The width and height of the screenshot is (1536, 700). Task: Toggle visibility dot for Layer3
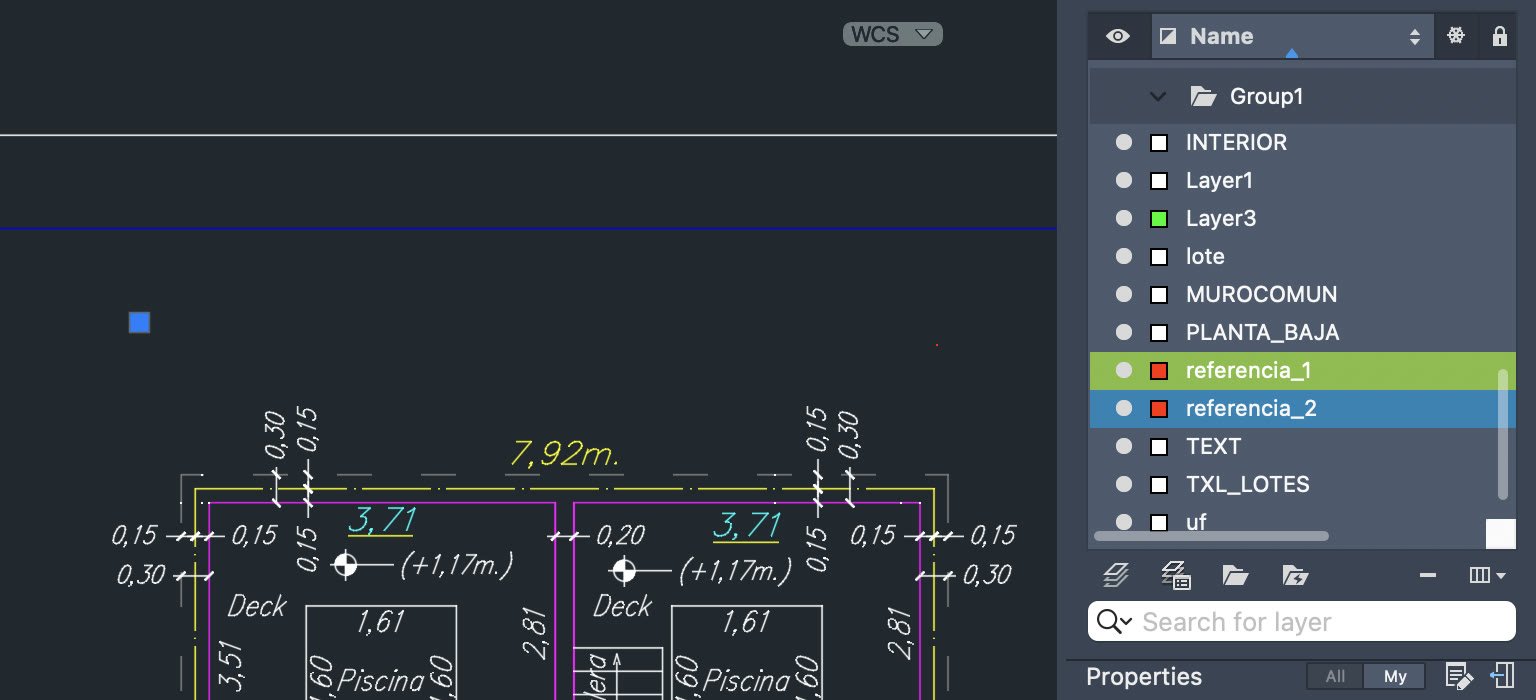coord(1124,219)
